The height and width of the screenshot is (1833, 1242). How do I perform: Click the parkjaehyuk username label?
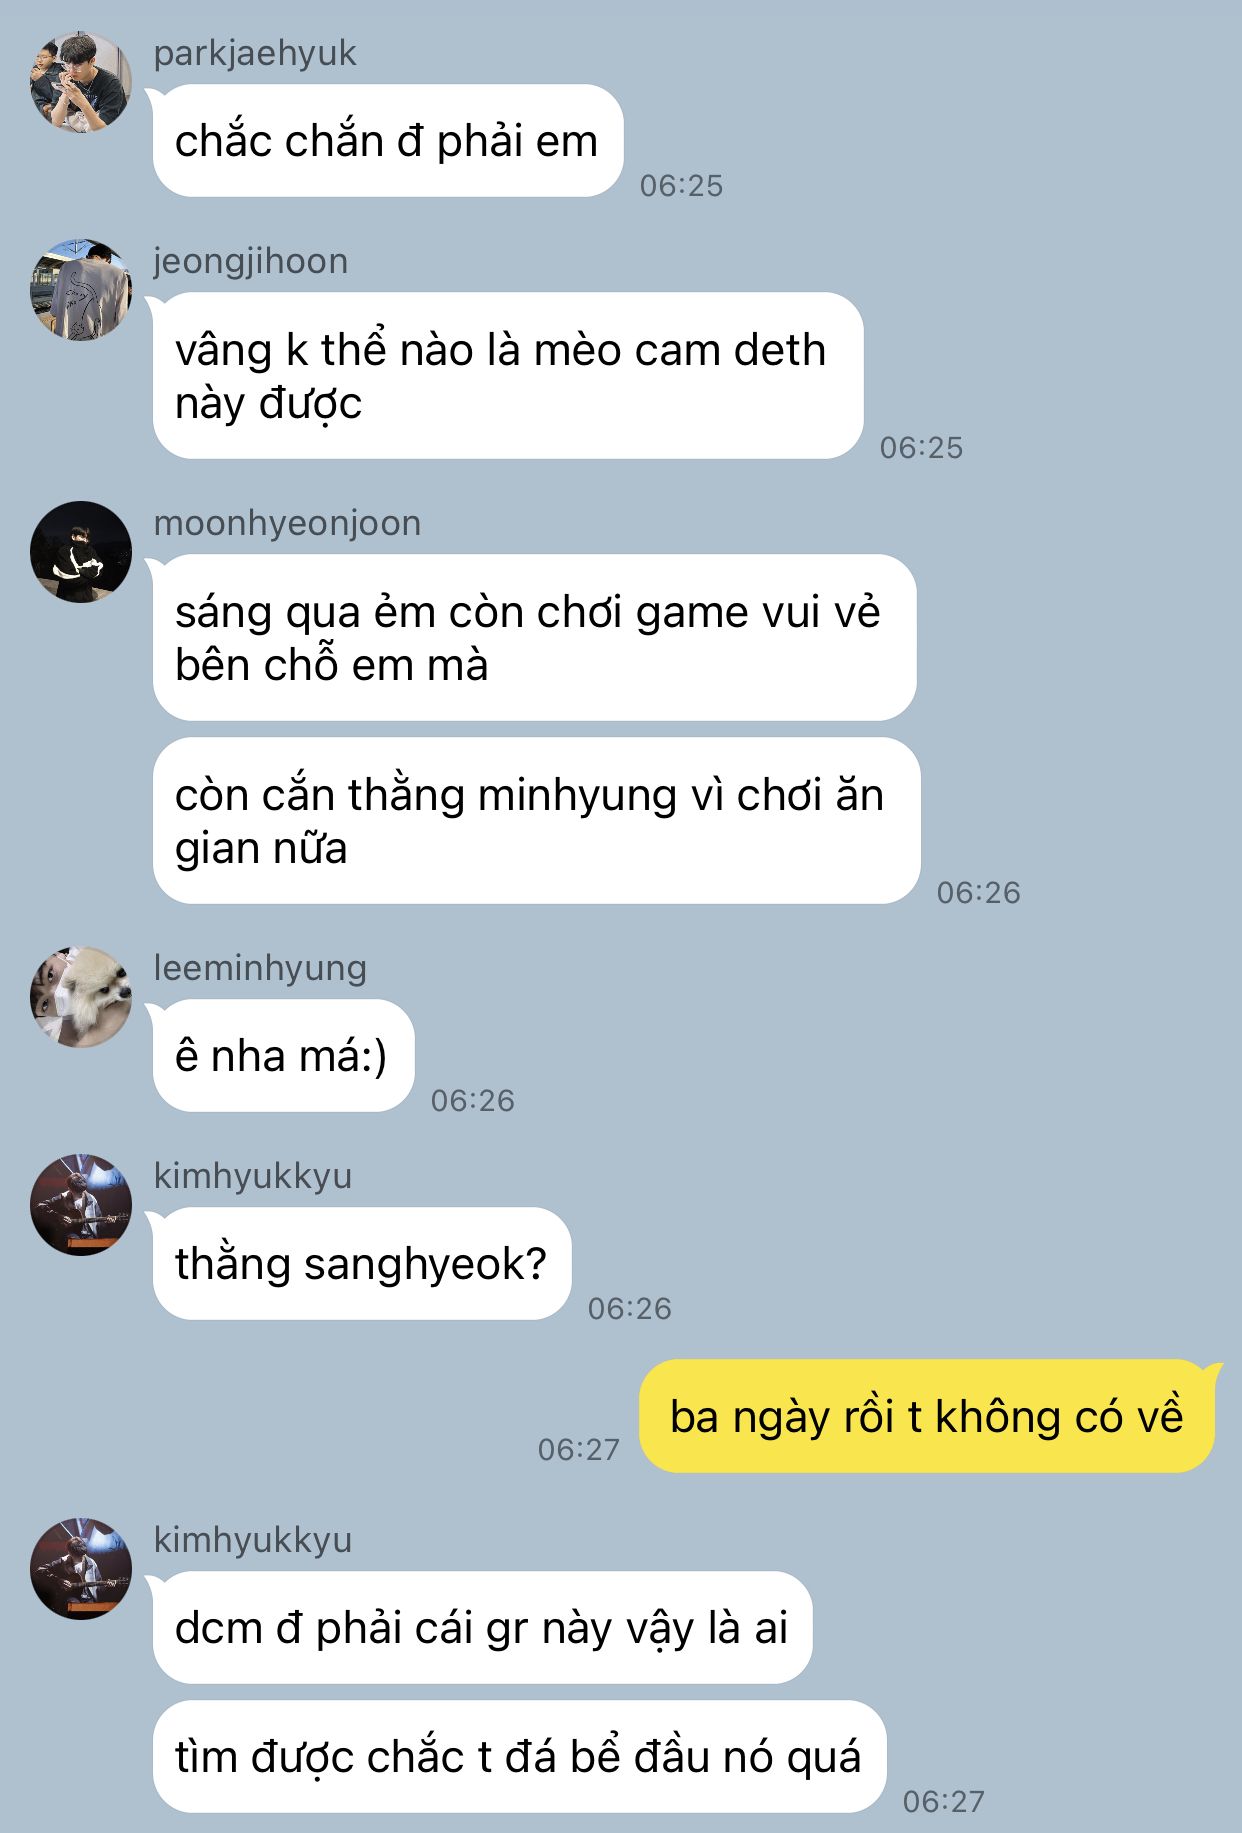pyautogui.click(x=255, y=53)
